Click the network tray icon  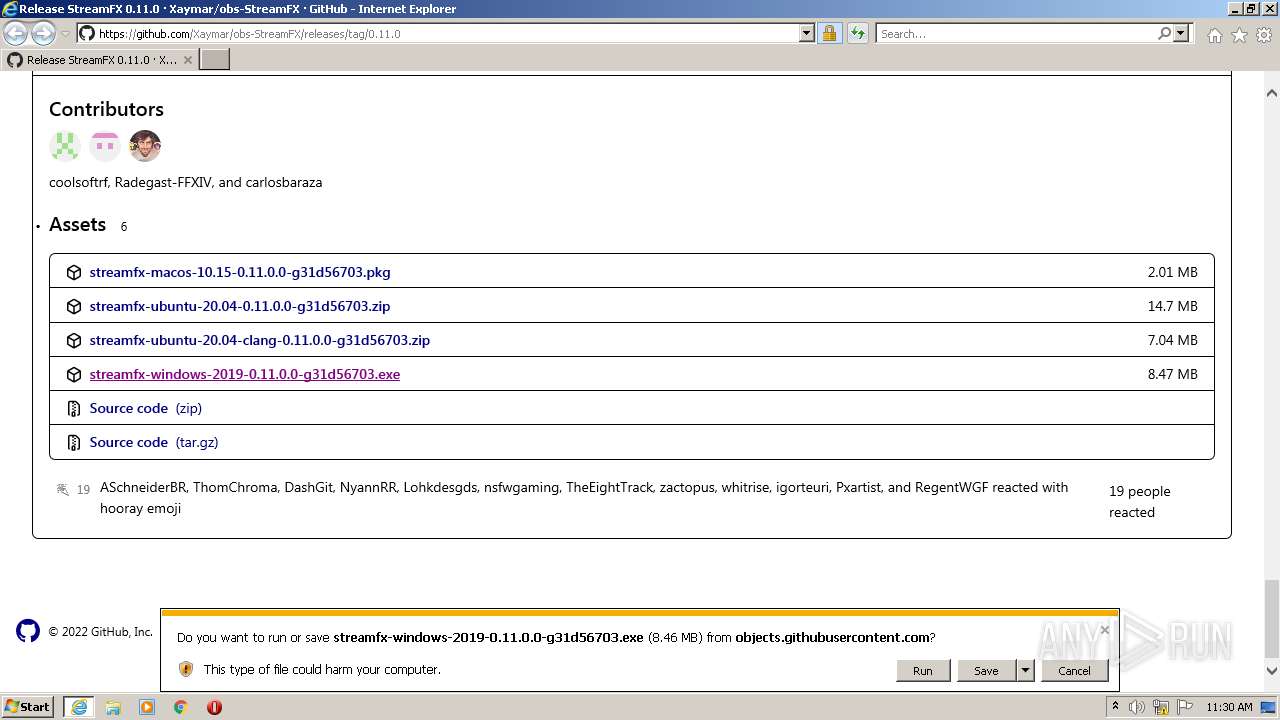point(1161,707)
